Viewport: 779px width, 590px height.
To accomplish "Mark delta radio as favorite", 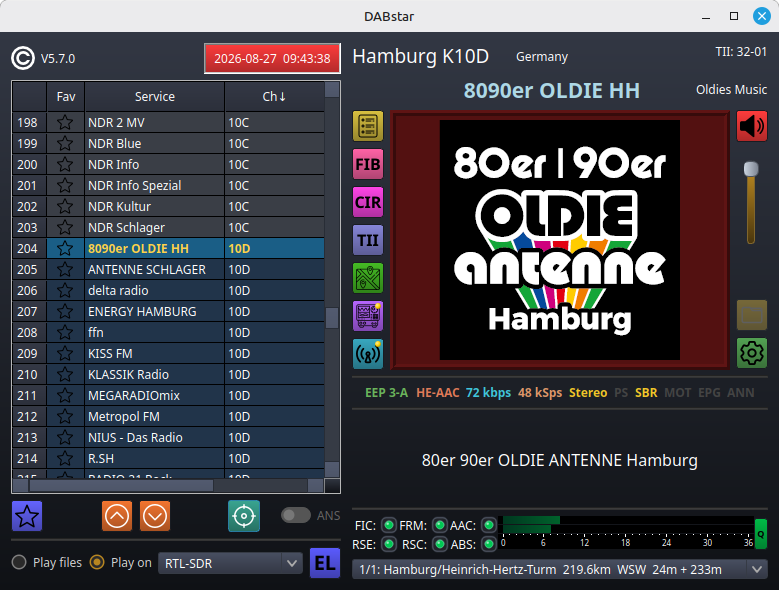I will pos(65,291).
